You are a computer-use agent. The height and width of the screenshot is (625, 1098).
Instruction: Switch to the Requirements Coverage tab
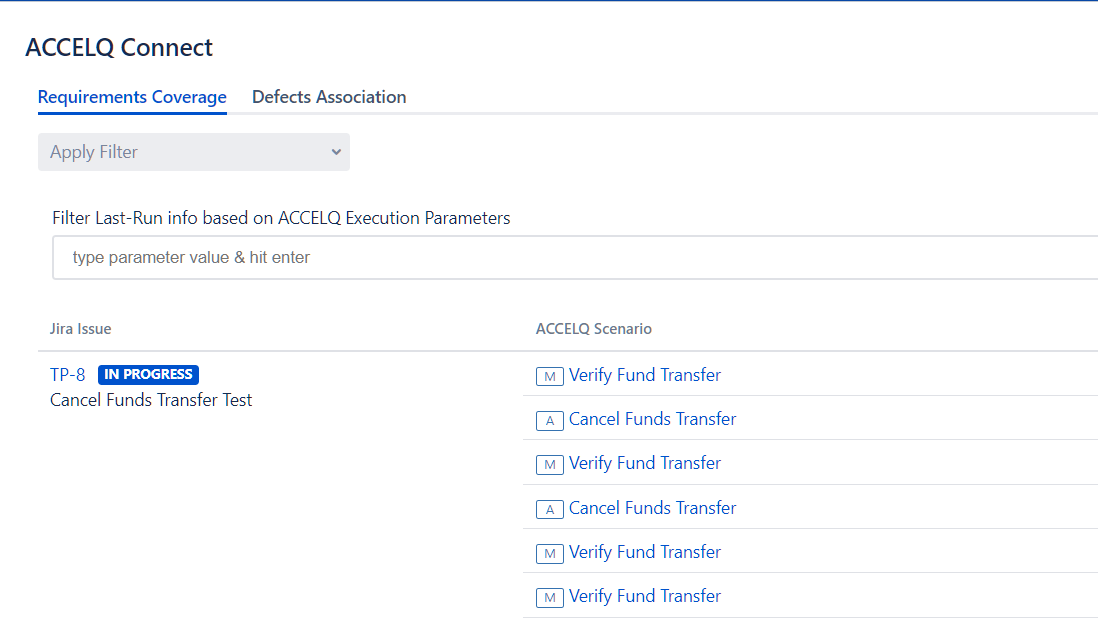pos(132,97)
